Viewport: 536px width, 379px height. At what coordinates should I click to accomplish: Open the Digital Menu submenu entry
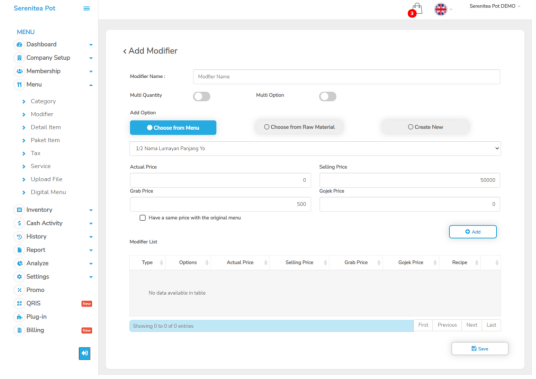coord(48,192)
